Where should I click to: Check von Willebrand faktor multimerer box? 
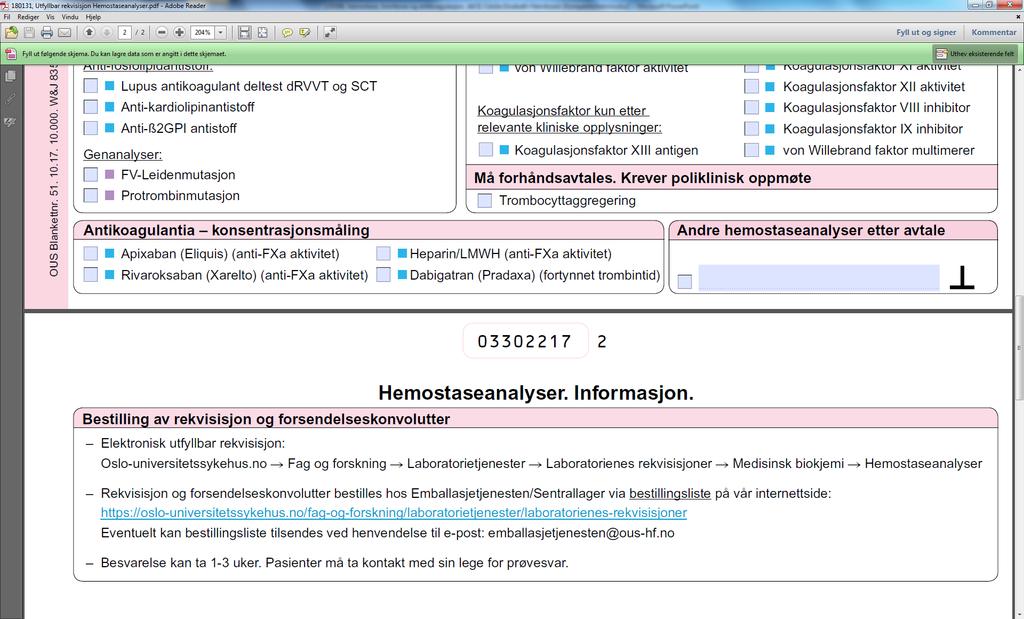coord(752,150)
